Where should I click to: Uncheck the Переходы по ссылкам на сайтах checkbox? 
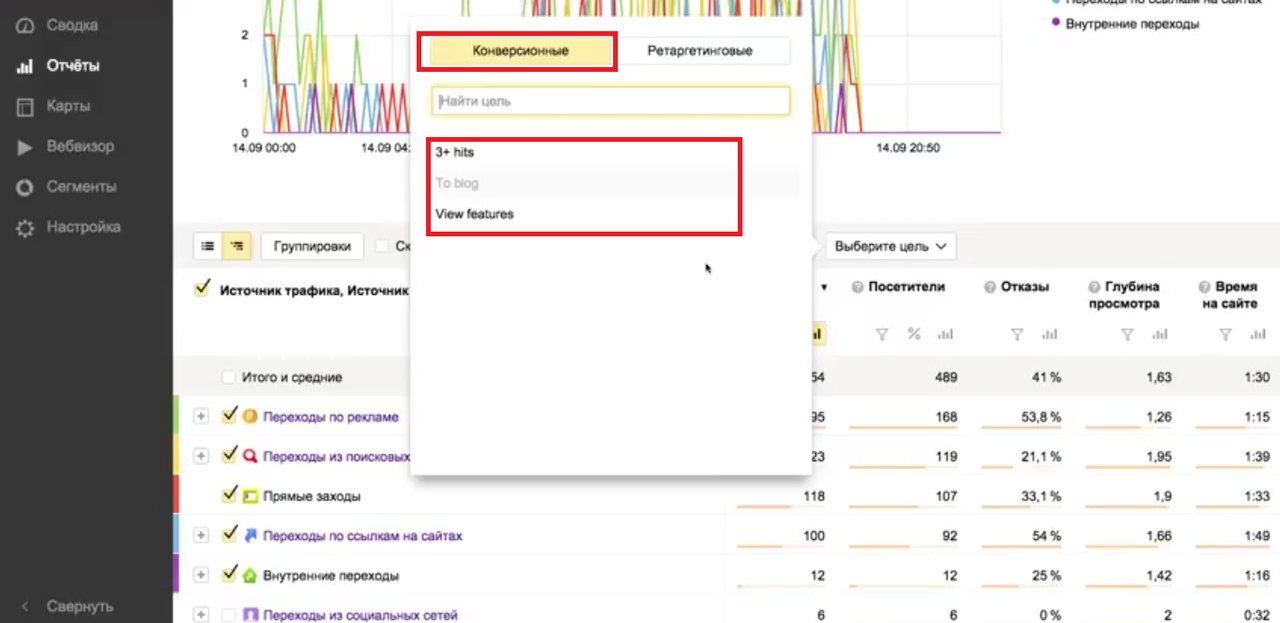[x=230, y=535]
